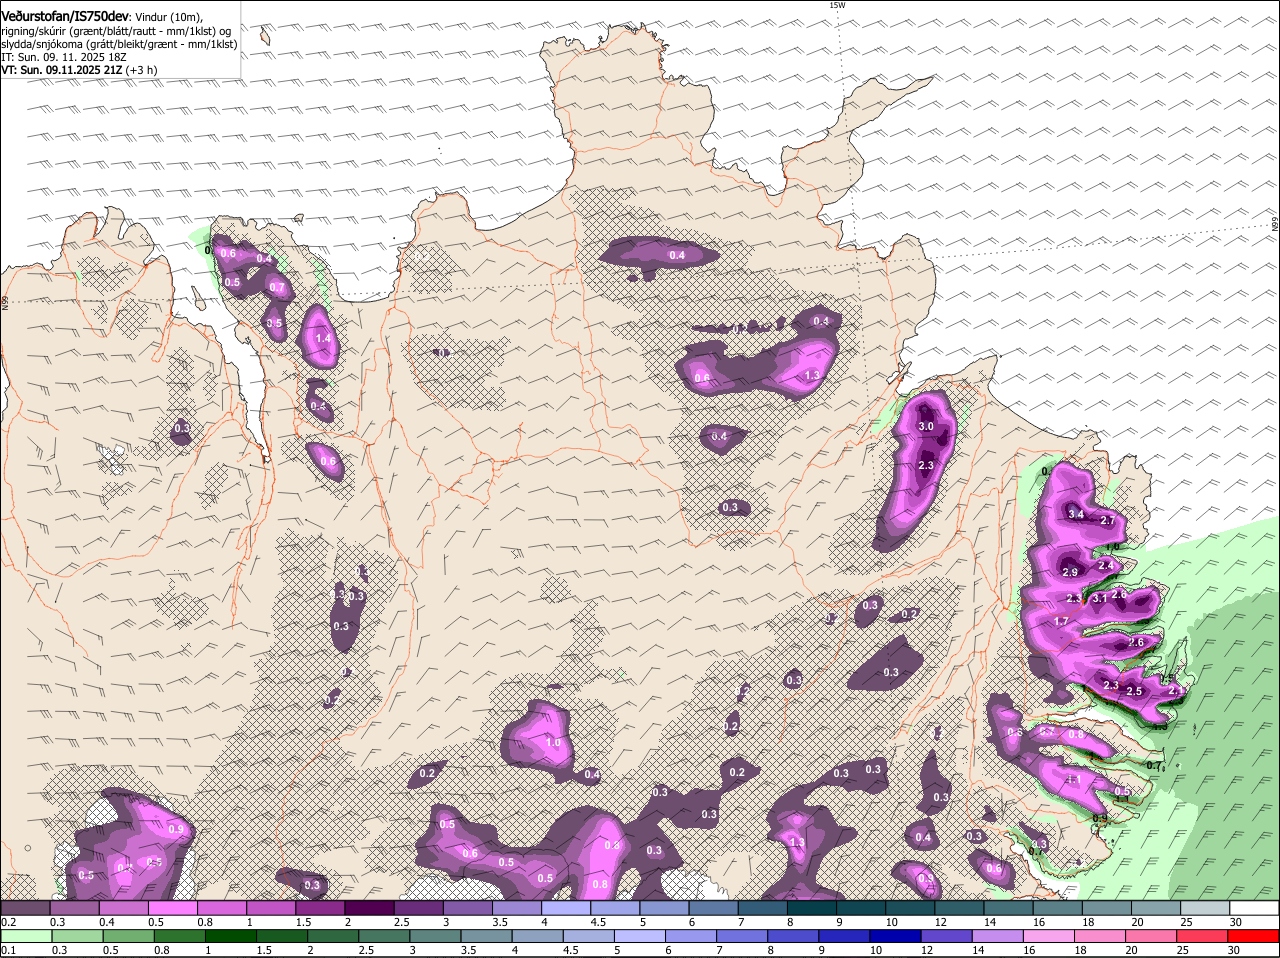Screen dimensions: 1280x958
Task: Click the 3.1 precipitation value label
Action: coord(1099,598)
